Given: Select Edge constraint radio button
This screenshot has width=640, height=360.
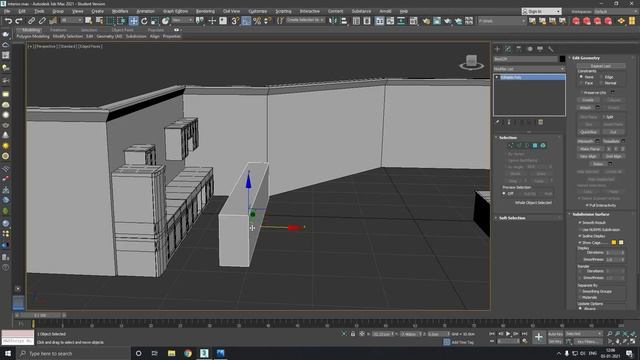Looking at the screenshot, I should click(601, 77).
